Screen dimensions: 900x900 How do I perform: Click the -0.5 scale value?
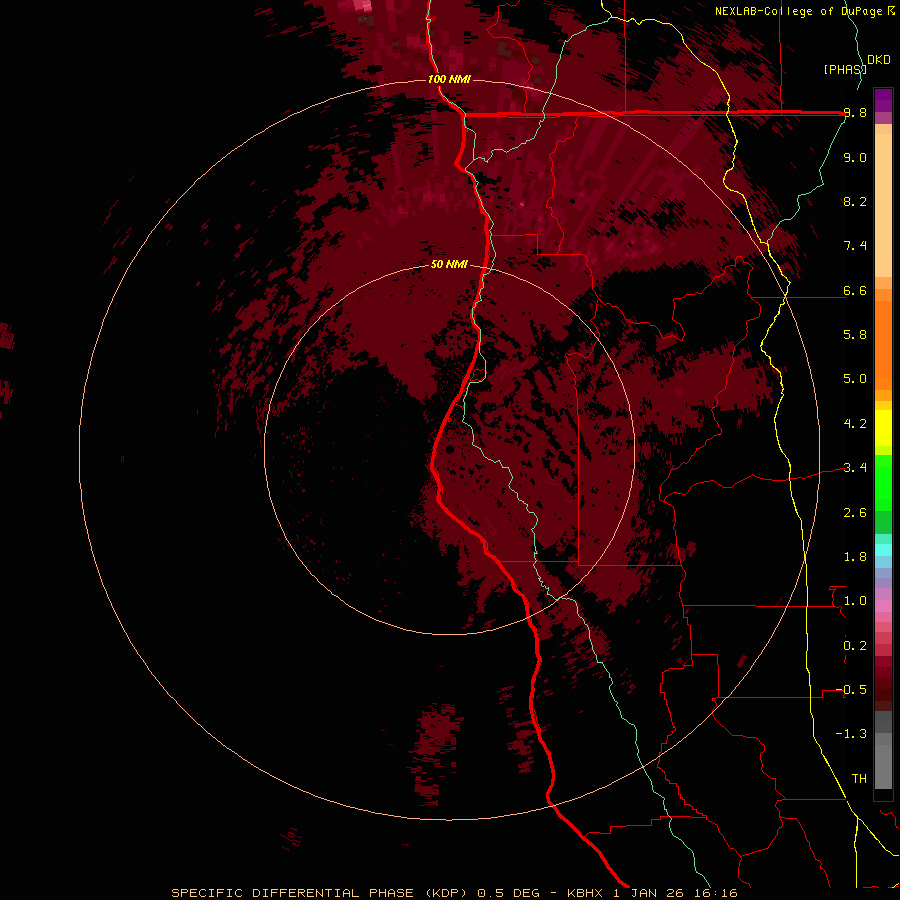click(851, 690)
